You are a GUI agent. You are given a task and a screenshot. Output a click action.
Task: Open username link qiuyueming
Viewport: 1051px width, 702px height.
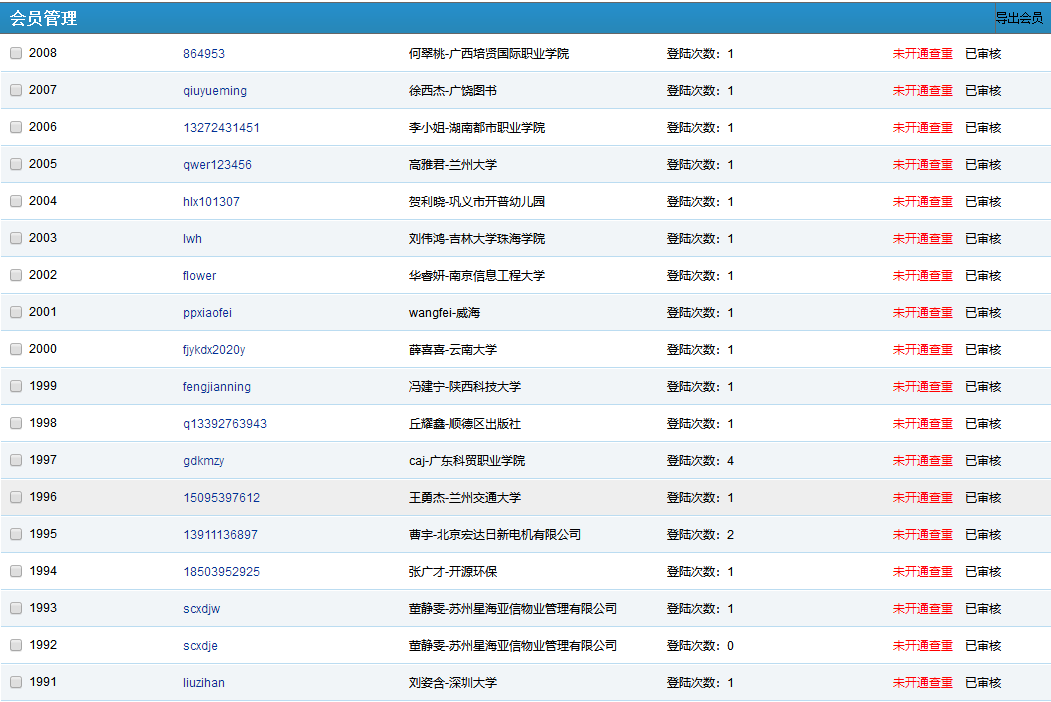pos(214,91)
